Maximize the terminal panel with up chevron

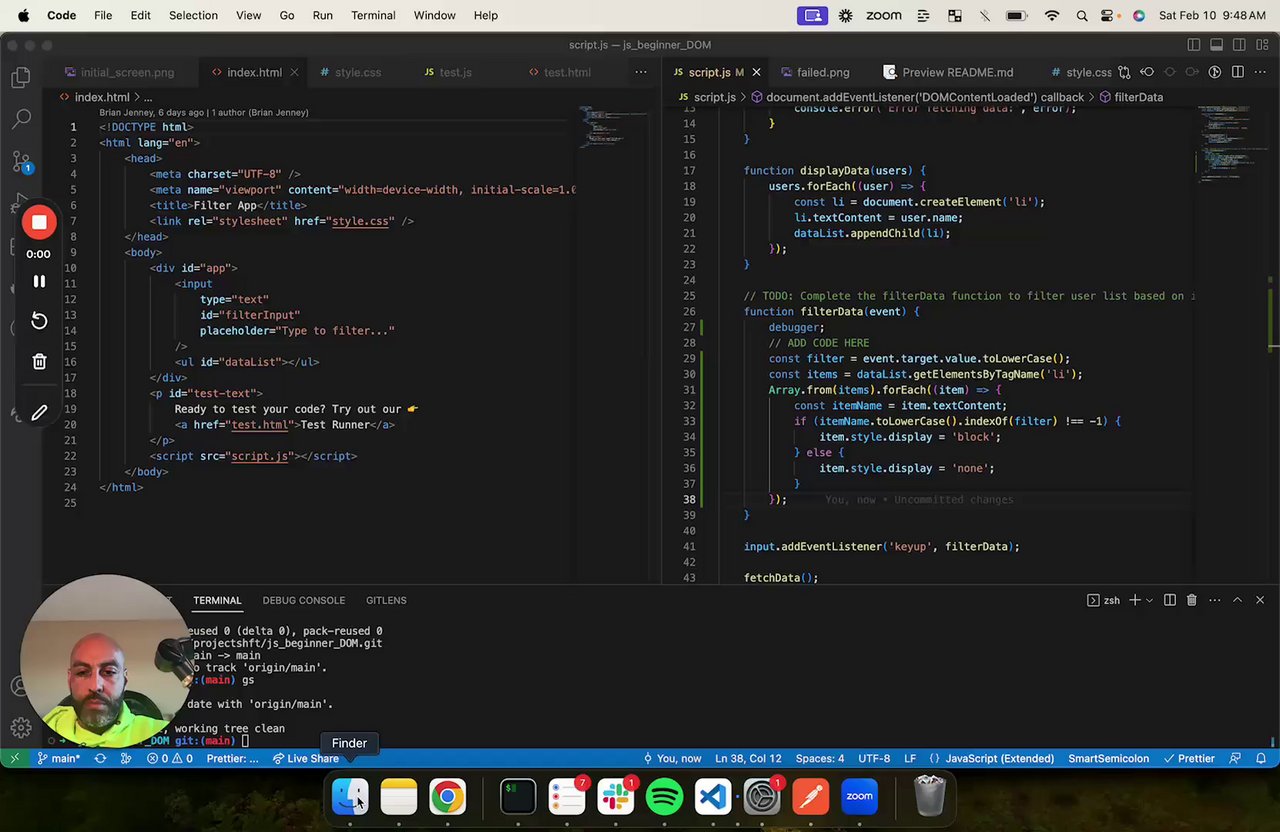coord(1237,600)
